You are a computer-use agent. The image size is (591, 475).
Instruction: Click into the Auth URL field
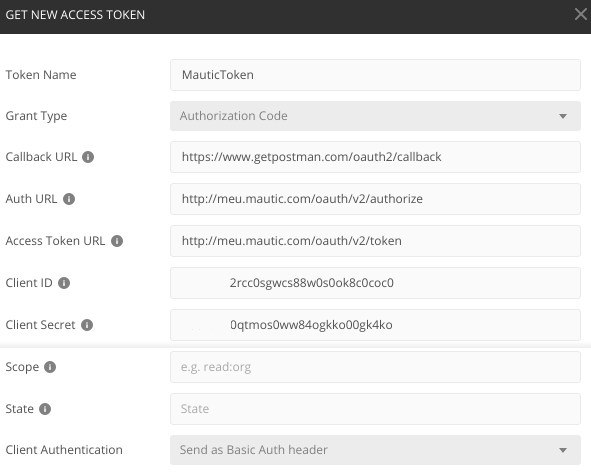click(x=375, y=199)
